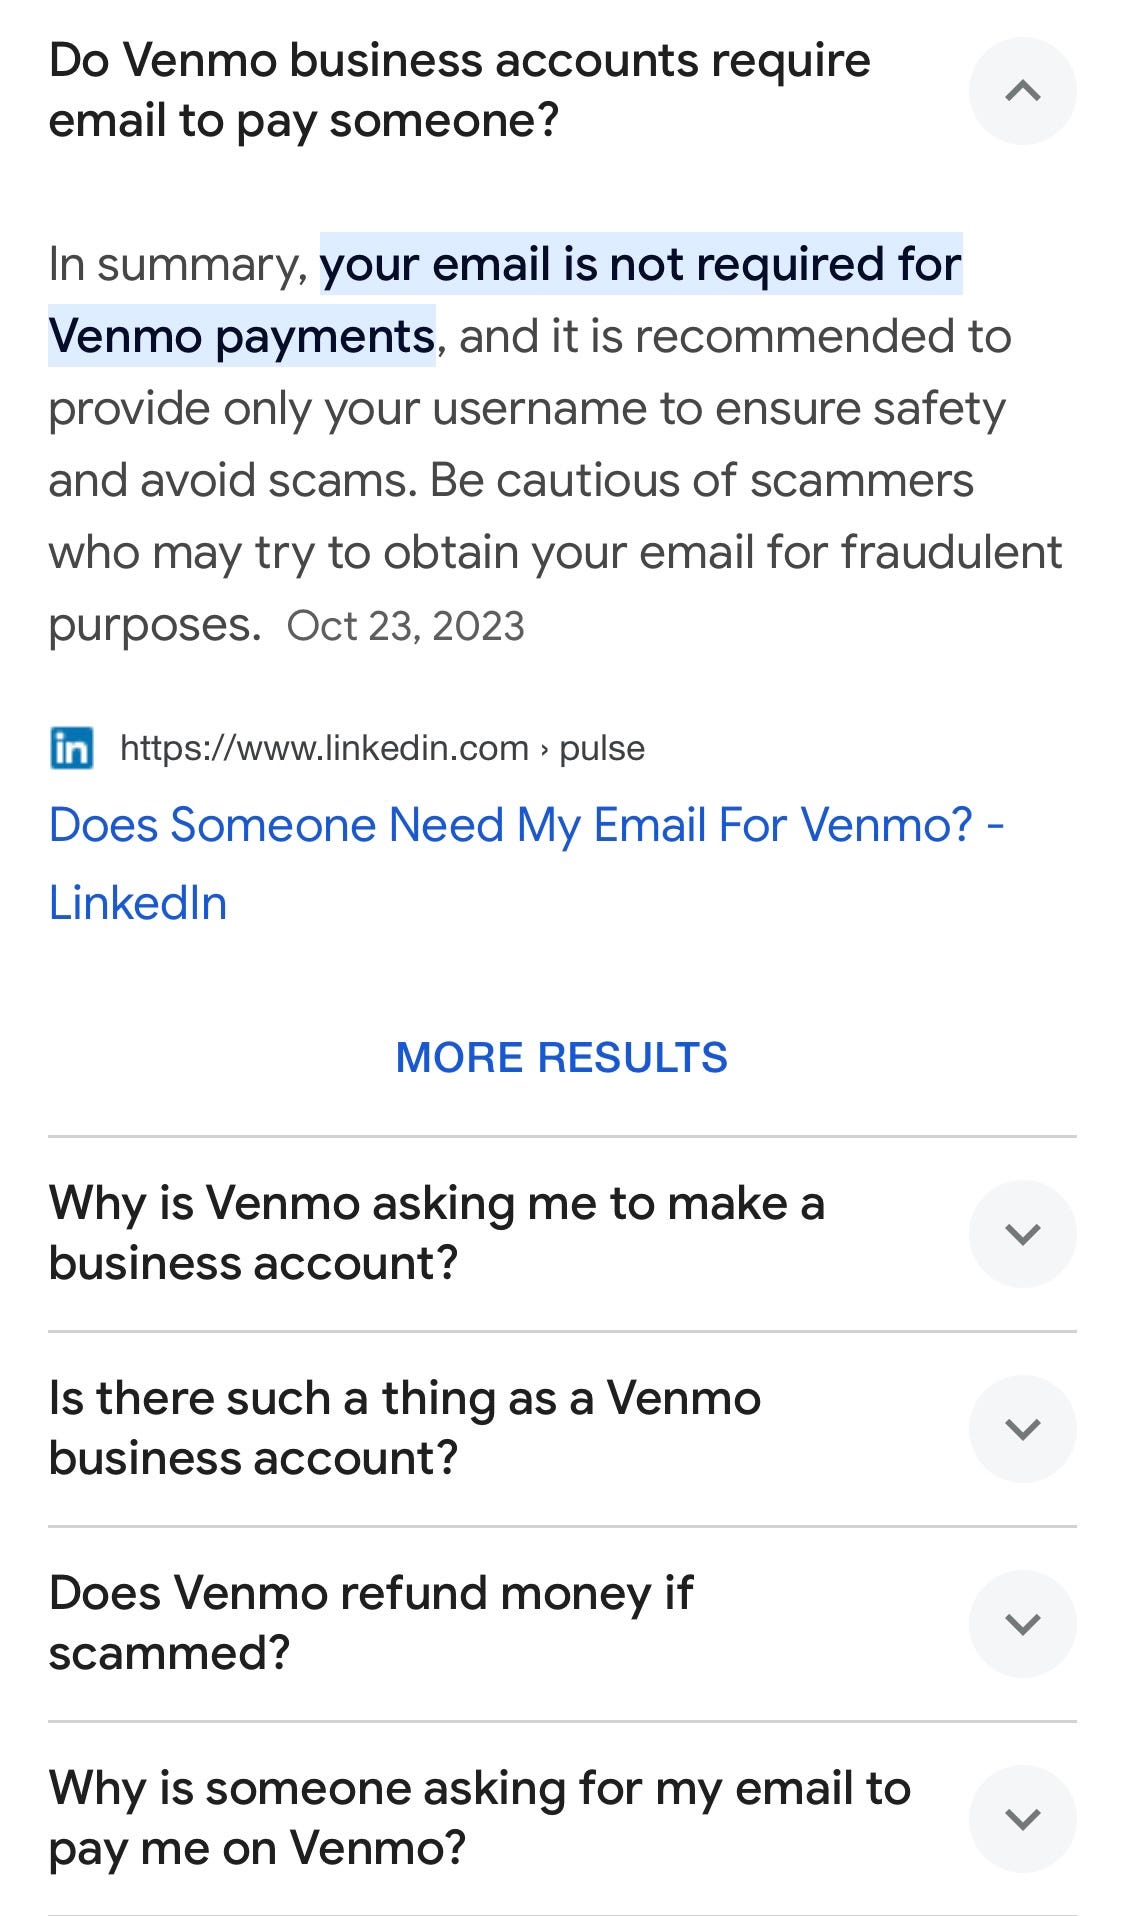Viewport: 1125px width, 1916px height.
Task: Expand "Why is someone asking for my email to pay me on Venmo?"
Action: click(1022, 1818)
